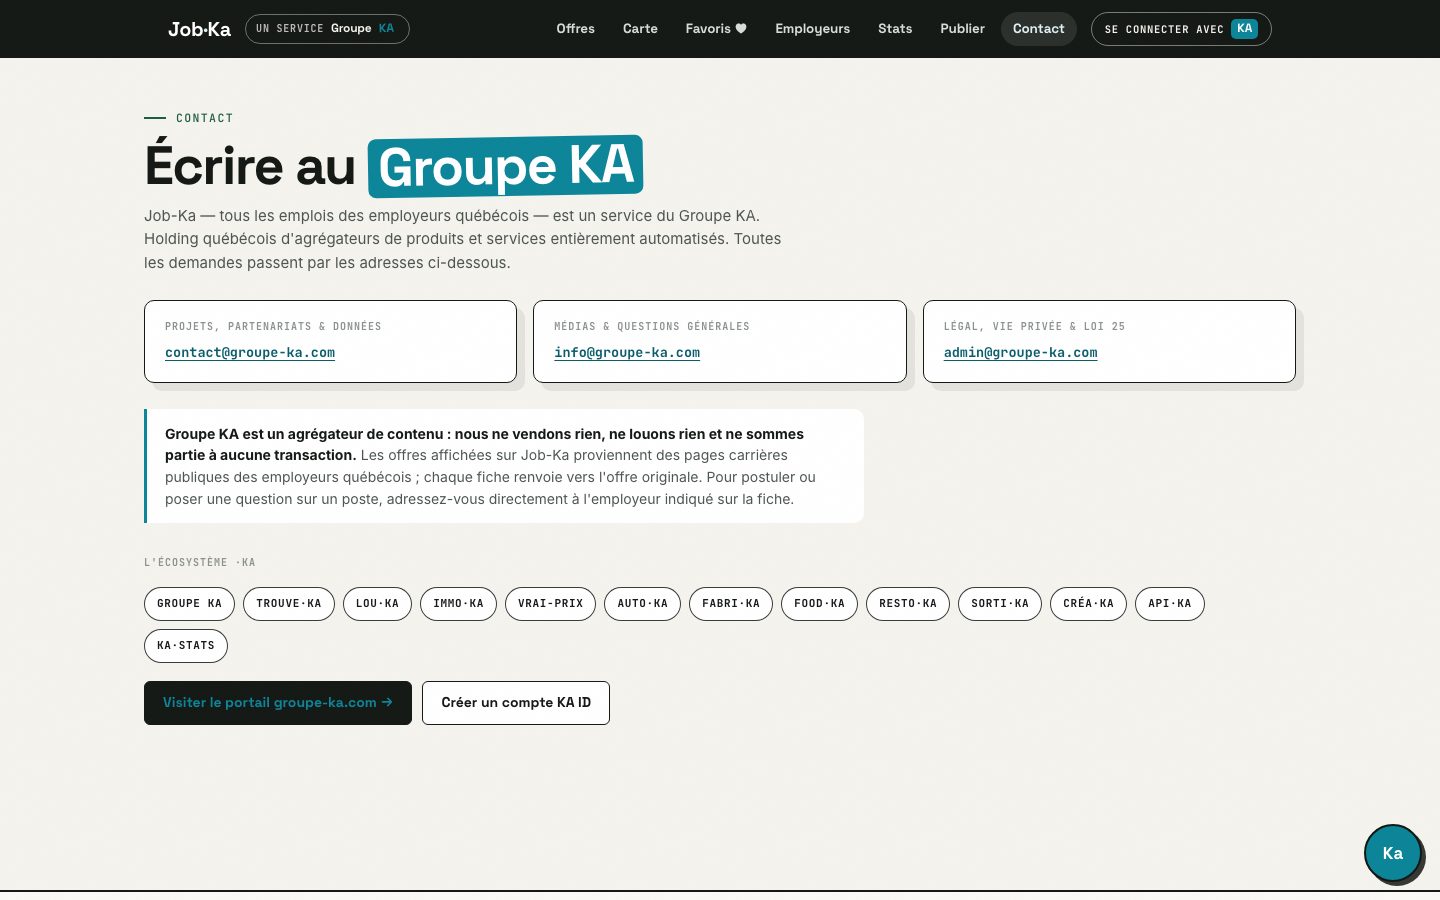Image resolution: width=1440 pixels, height=900 pixels.
Task: Open the RESTO·KA chip
Action: click(x=908, y=604)
